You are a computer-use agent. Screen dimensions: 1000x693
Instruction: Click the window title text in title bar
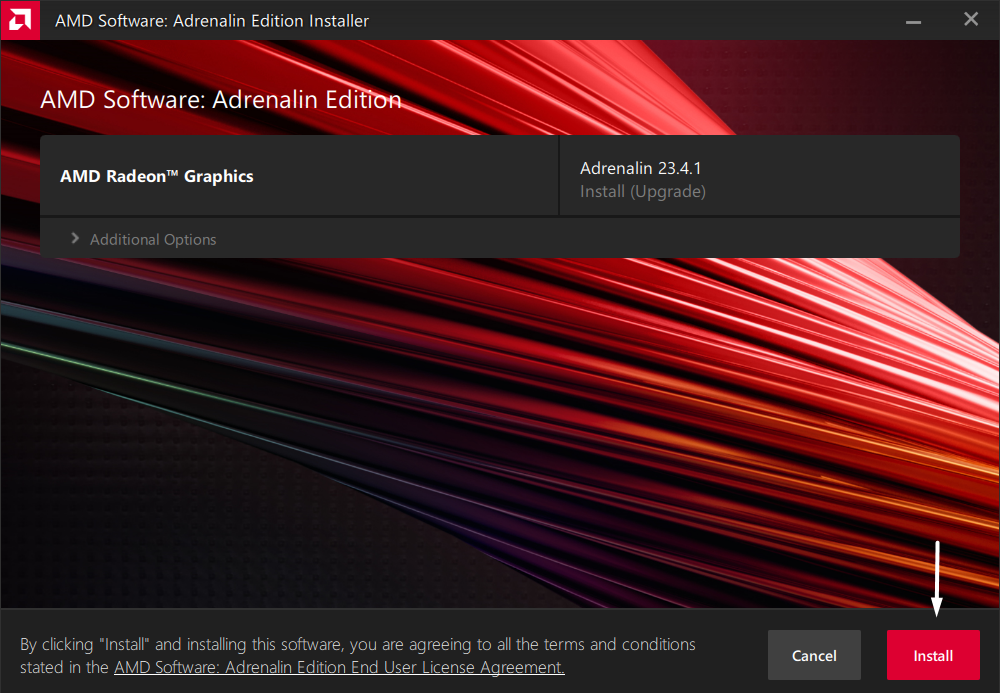pyautogui.click(x=212, y=20)
